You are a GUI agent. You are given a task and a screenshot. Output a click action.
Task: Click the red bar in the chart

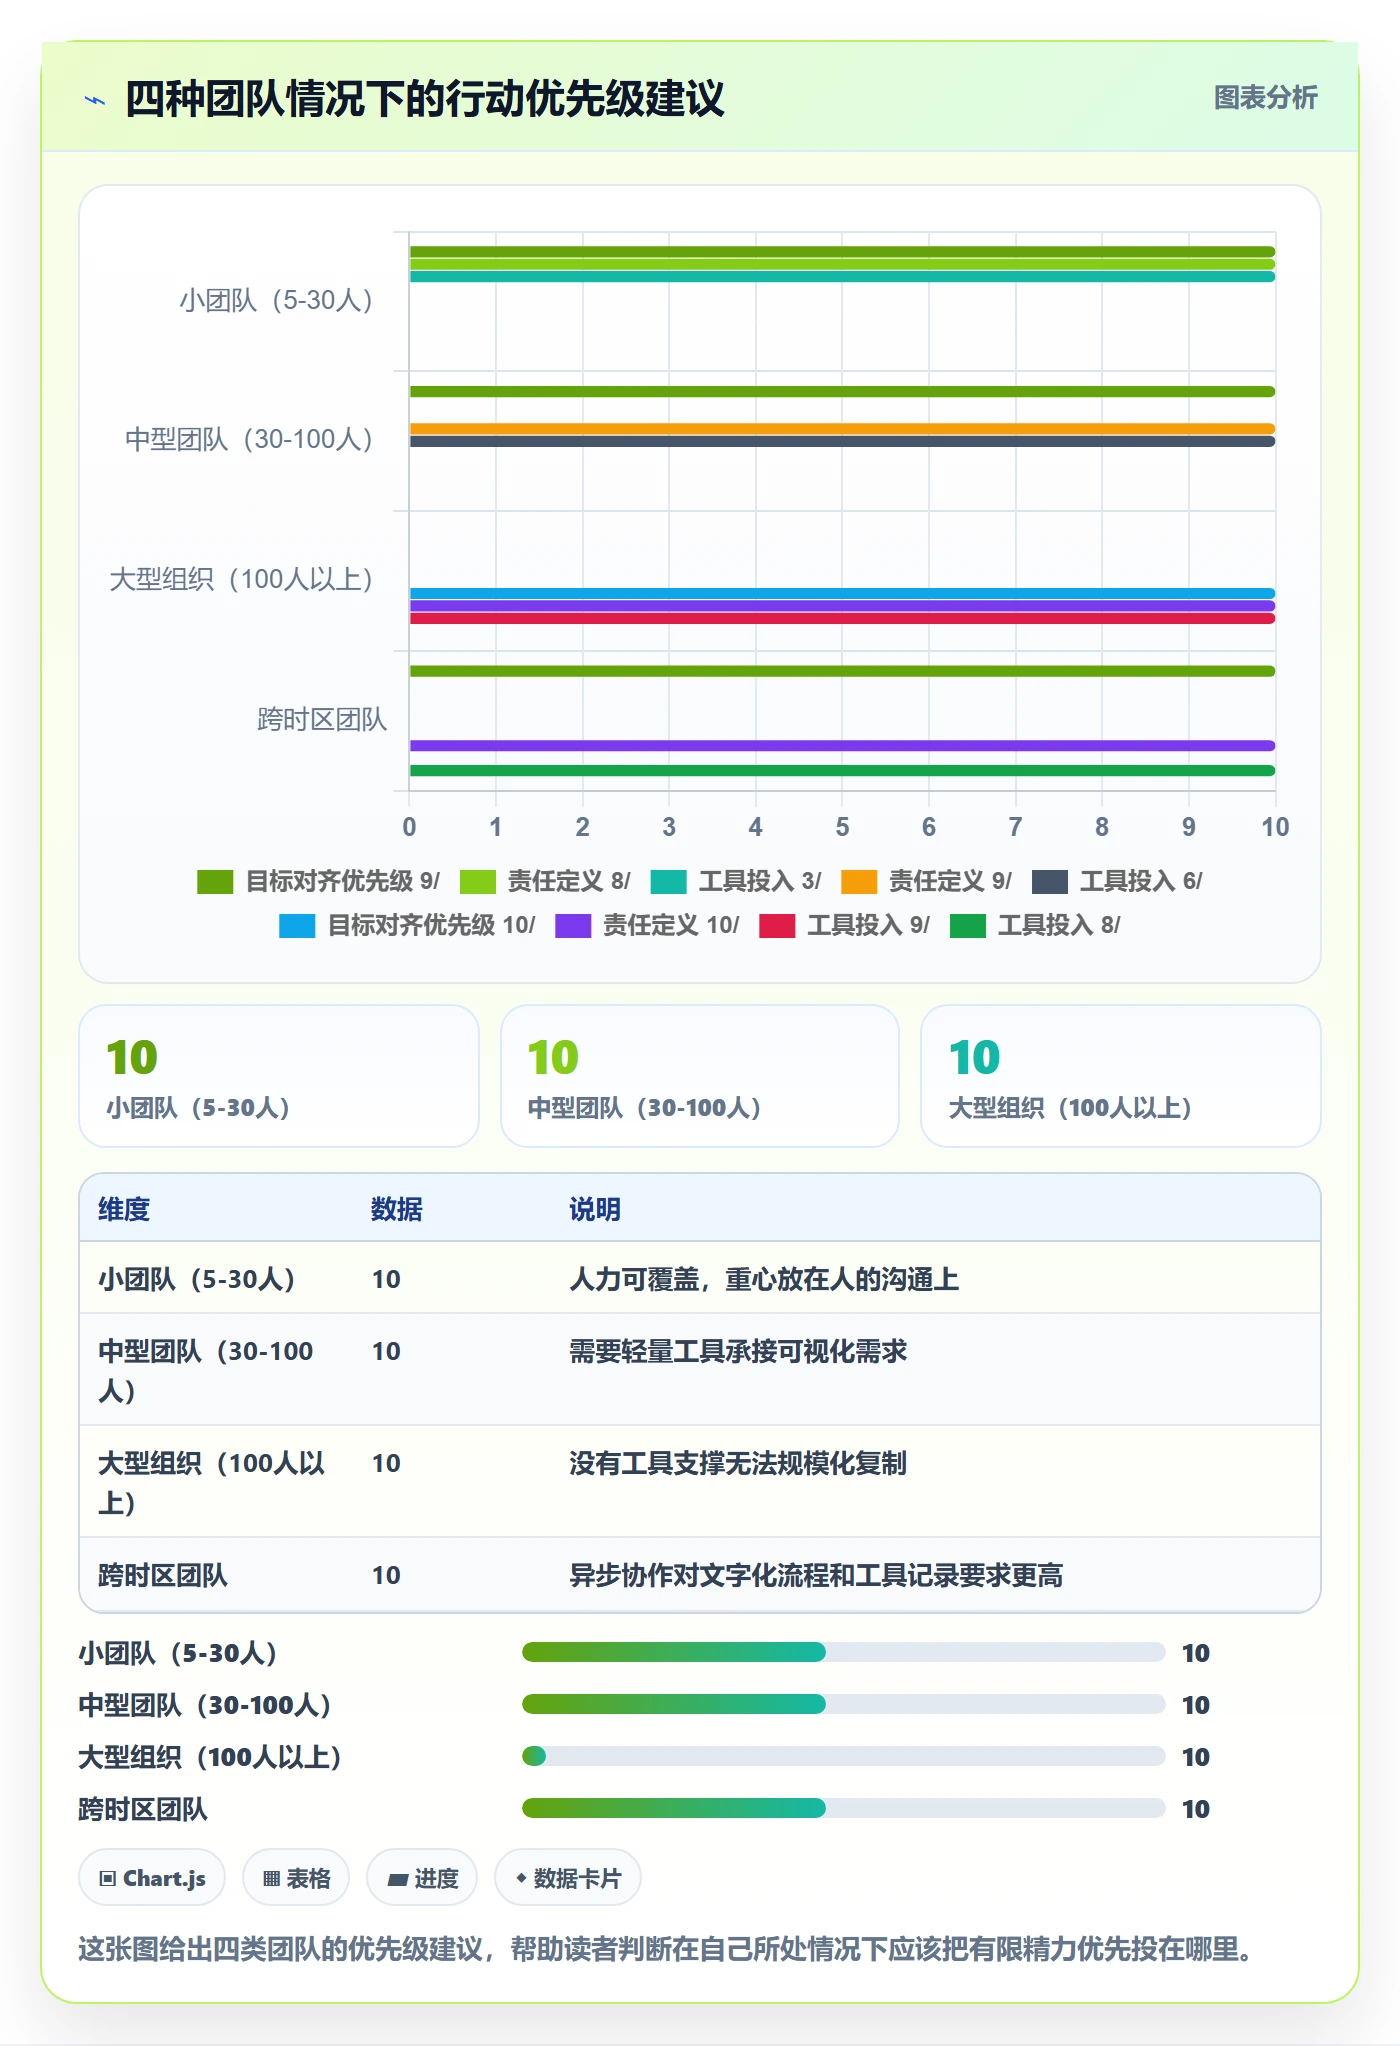[842, 619]
